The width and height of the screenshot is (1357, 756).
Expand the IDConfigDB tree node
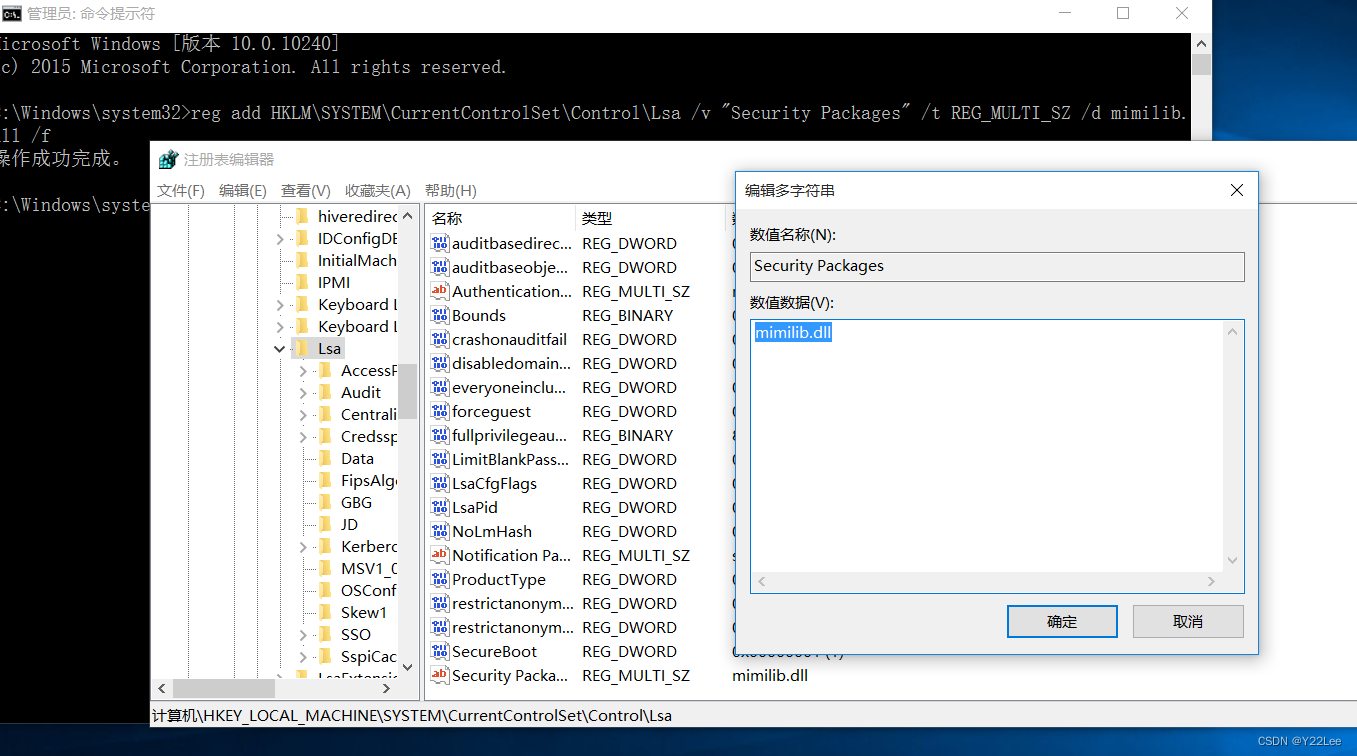coord(280,238)
